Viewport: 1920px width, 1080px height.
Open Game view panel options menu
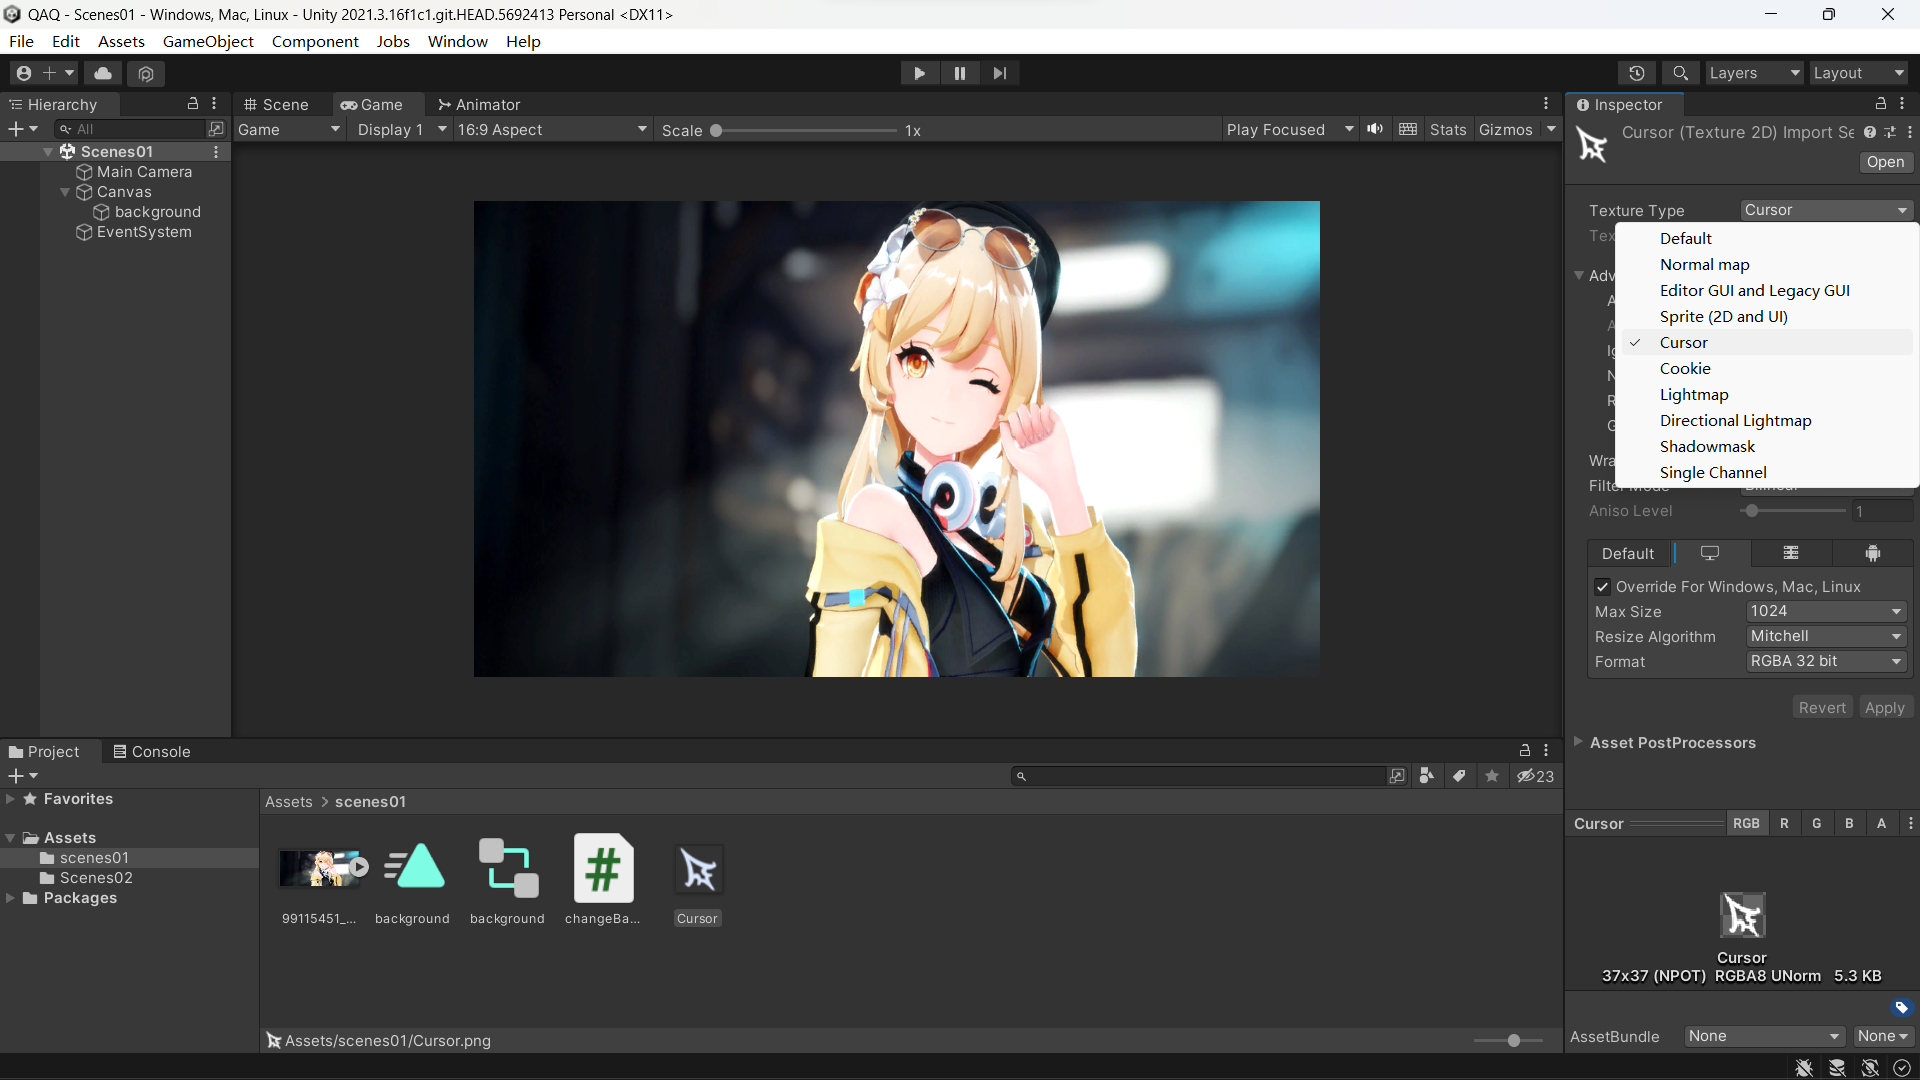pyautogui.click(x=1546, y=104)
